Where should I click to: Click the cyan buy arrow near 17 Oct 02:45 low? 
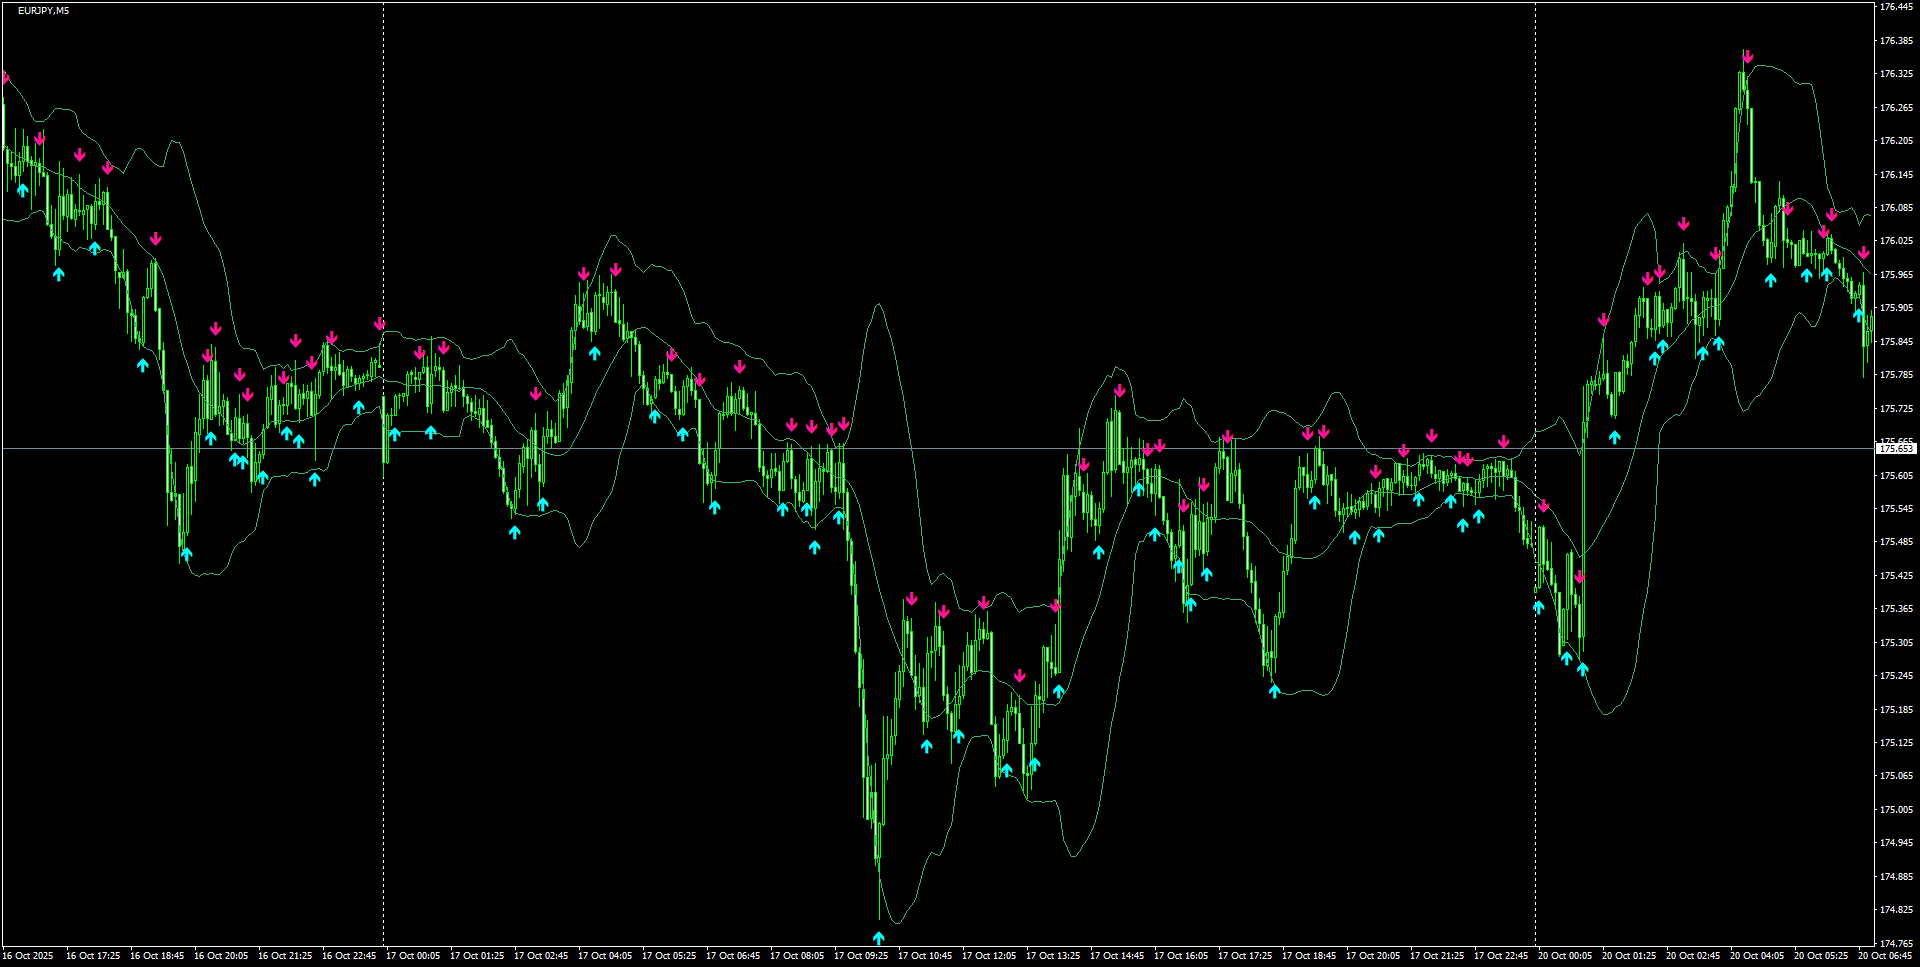(x=516, y=531)
